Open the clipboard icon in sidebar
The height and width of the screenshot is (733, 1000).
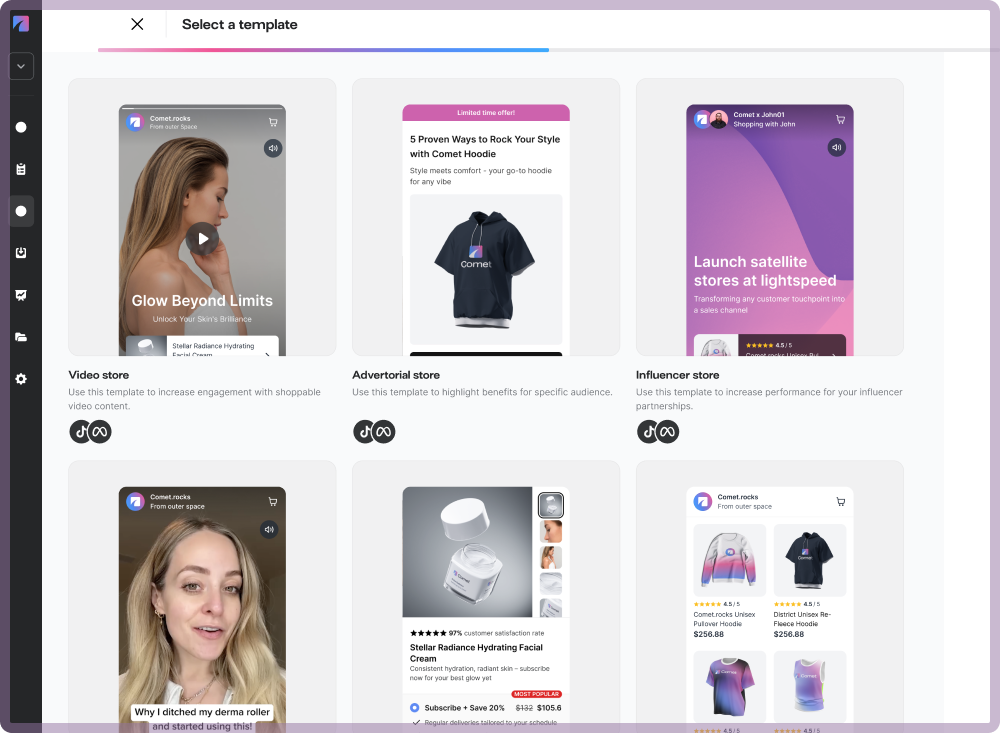pyautogui.click(x=21, y=169)
